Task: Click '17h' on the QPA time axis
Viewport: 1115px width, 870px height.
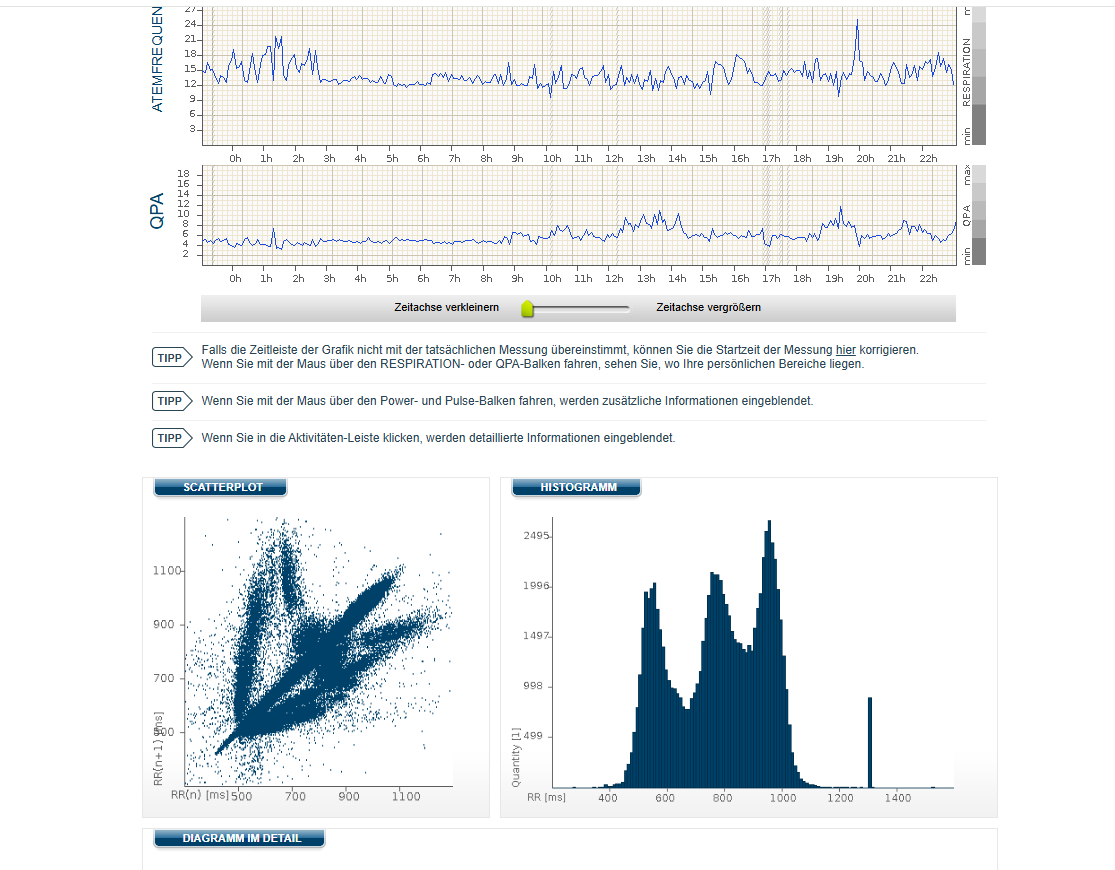Action: click(x=771, y=279)
